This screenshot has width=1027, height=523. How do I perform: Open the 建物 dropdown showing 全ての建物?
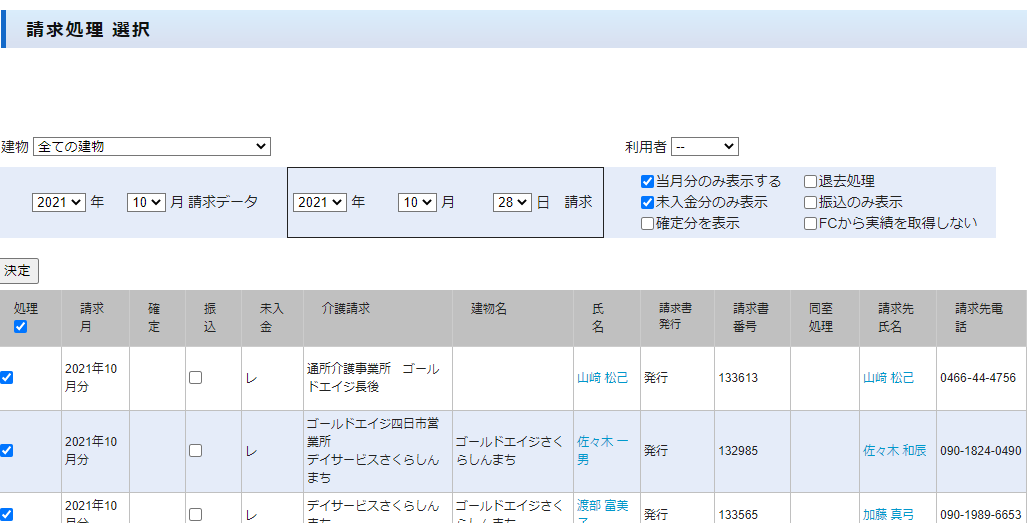point(152,147)
